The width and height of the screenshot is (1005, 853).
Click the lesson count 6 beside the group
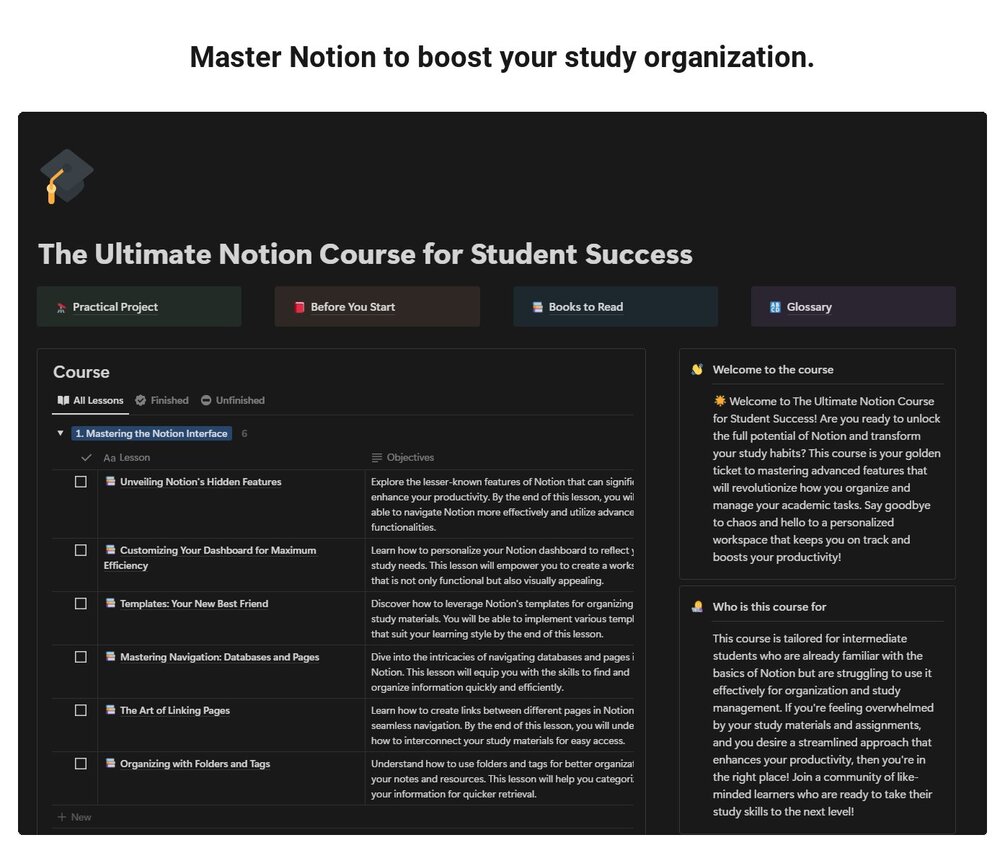(244, 434)
